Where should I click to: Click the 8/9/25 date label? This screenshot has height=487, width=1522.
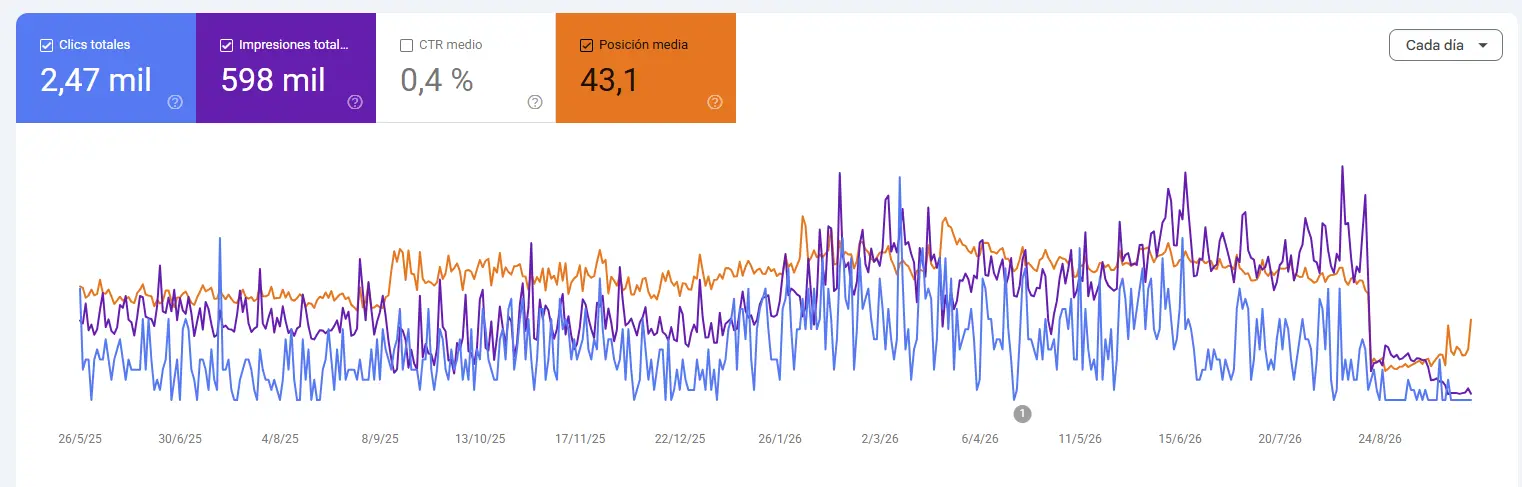(x=380, y=439)
